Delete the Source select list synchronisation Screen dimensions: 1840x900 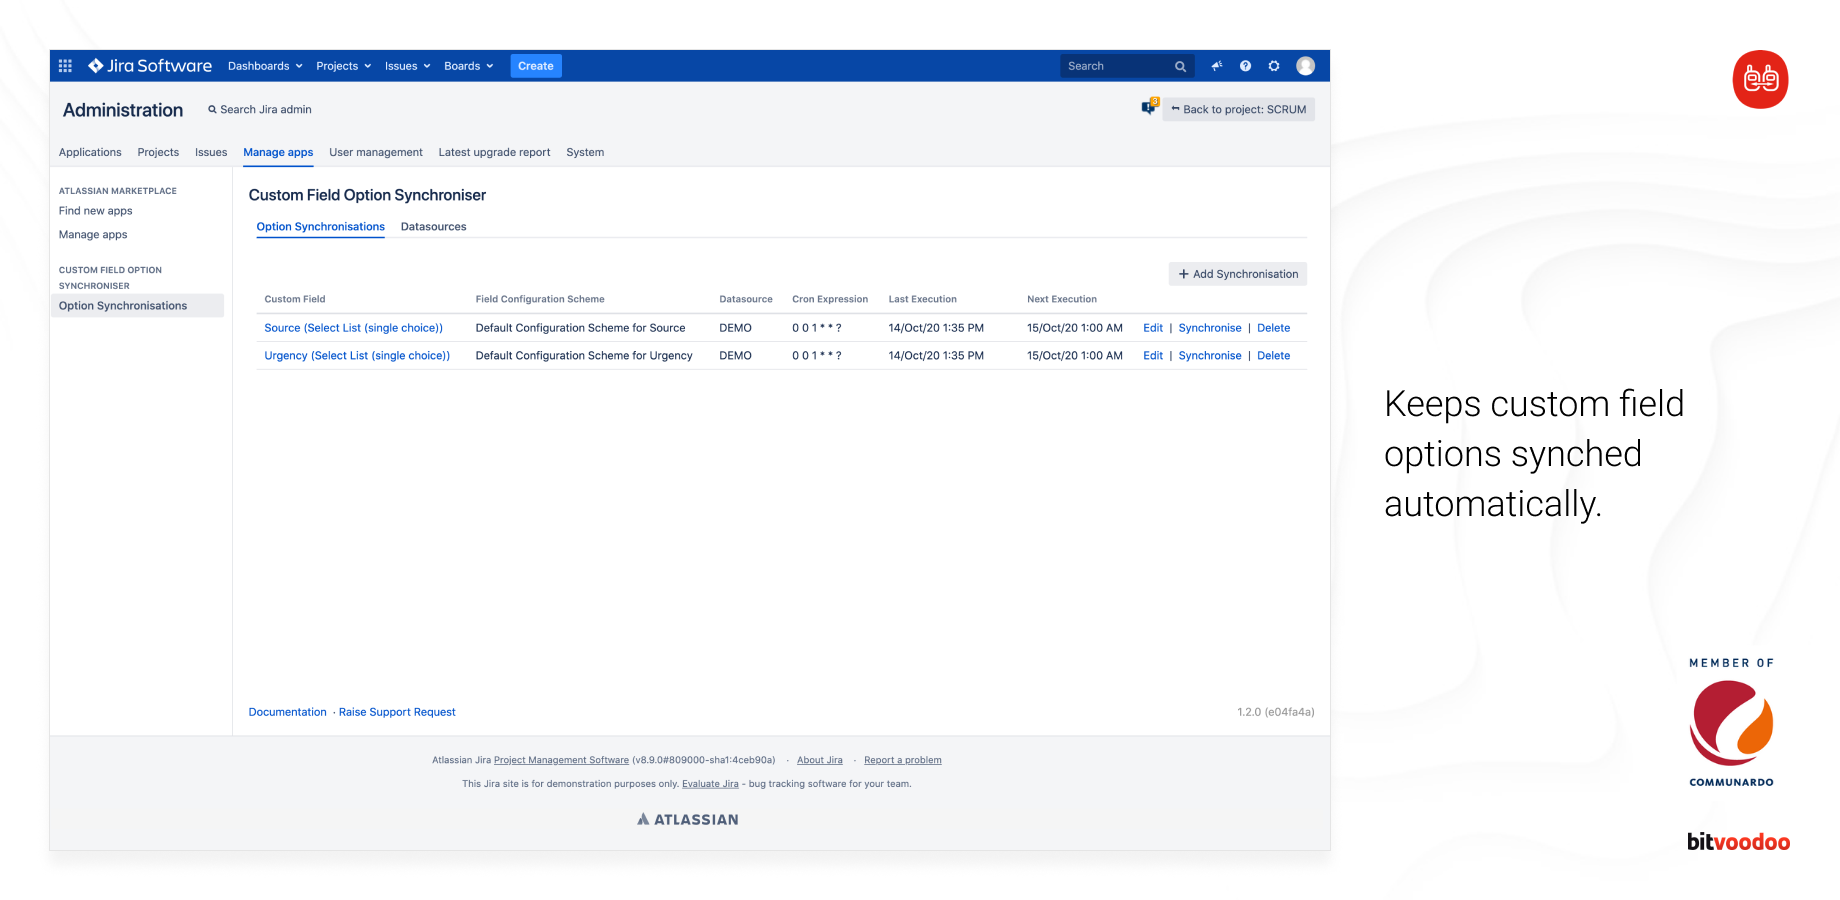1273,328
